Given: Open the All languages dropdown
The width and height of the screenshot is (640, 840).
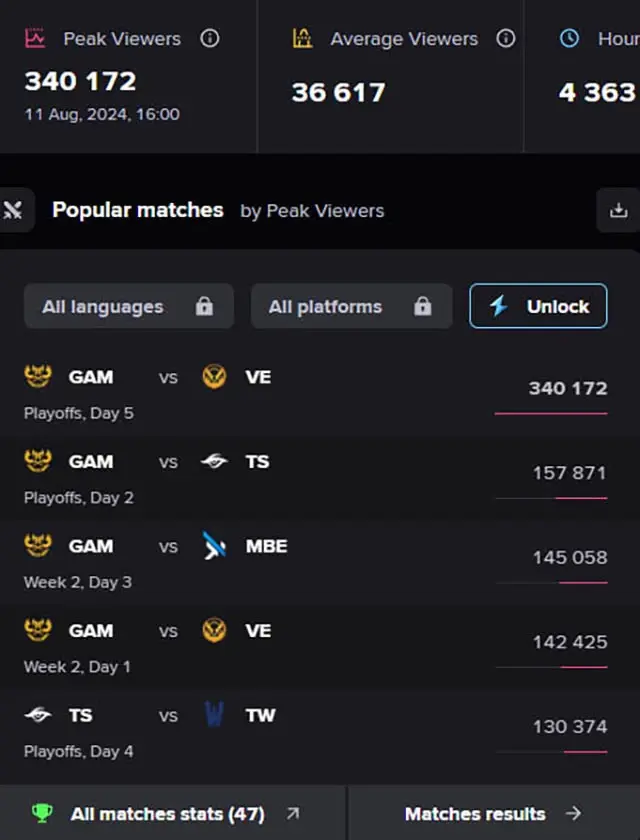Looking at the screenshot, I should [129, 306].
